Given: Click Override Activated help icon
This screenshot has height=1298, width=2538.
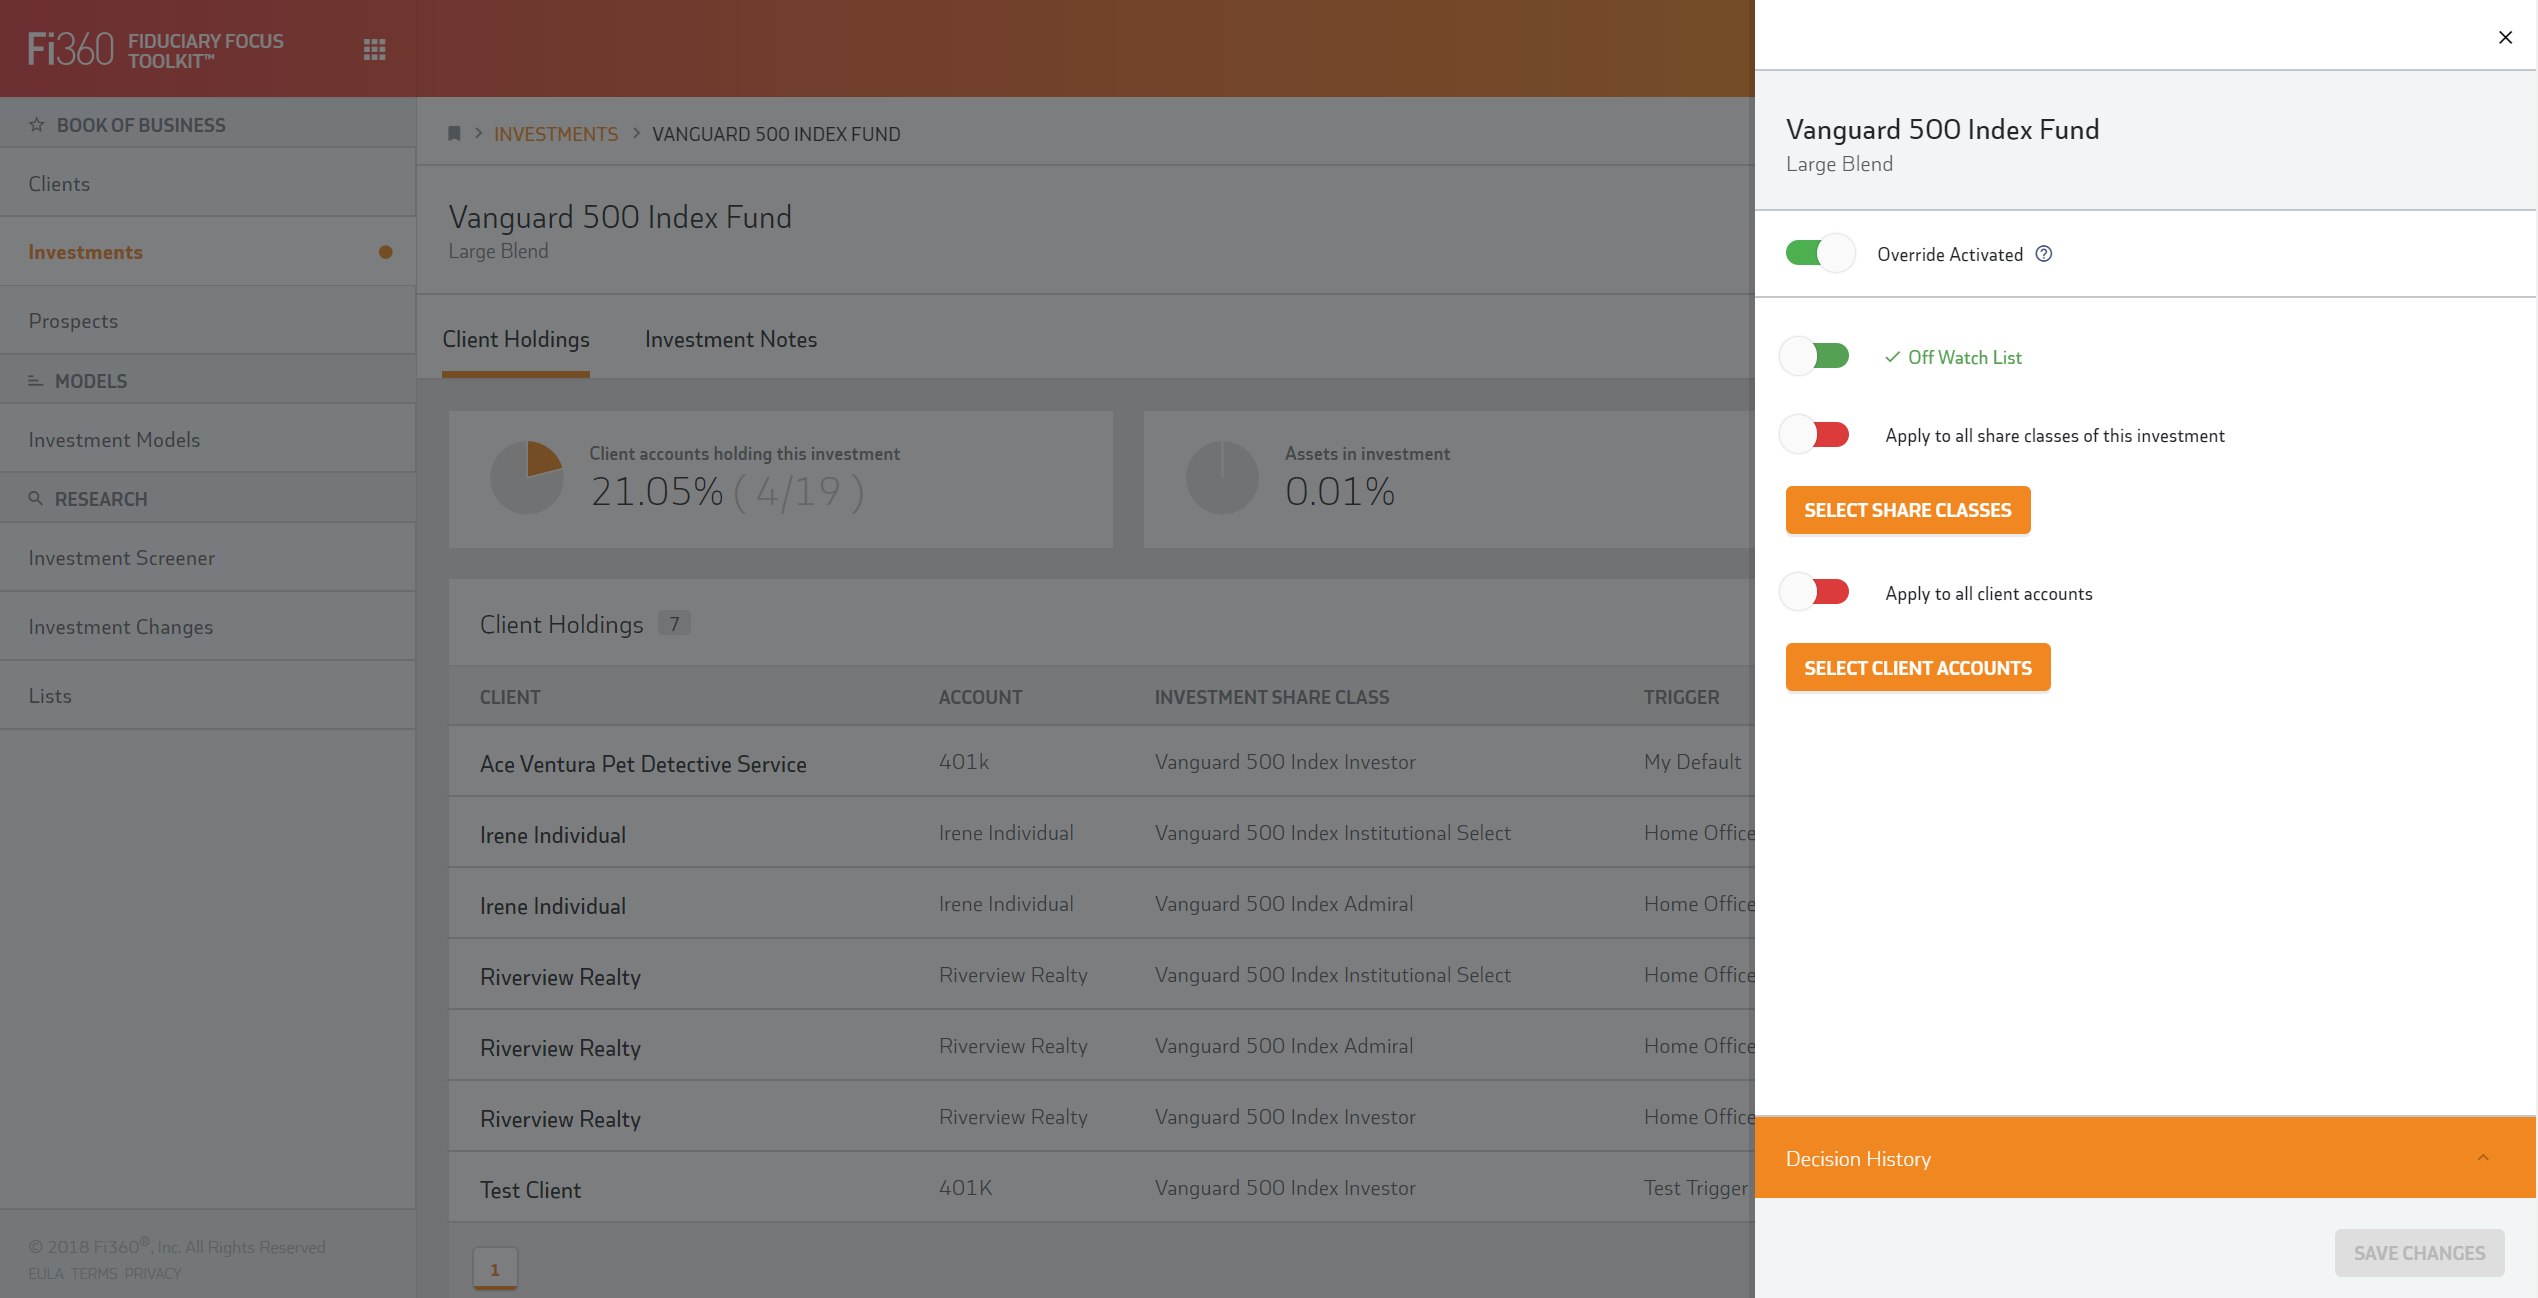Looking at the screenshot, I should point(2044,254).
